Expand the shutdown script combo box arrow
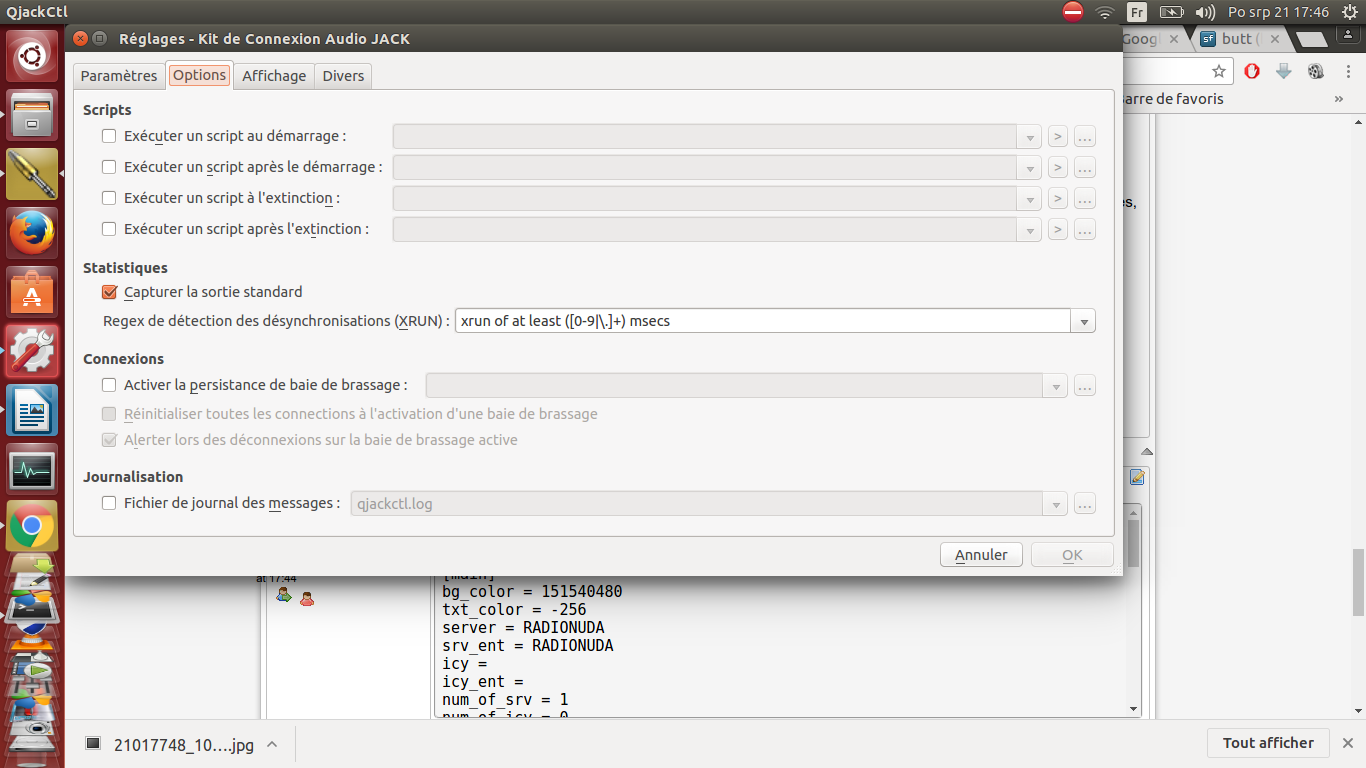The height and width of the screenshot is (768, 1366). (1030, 199)
